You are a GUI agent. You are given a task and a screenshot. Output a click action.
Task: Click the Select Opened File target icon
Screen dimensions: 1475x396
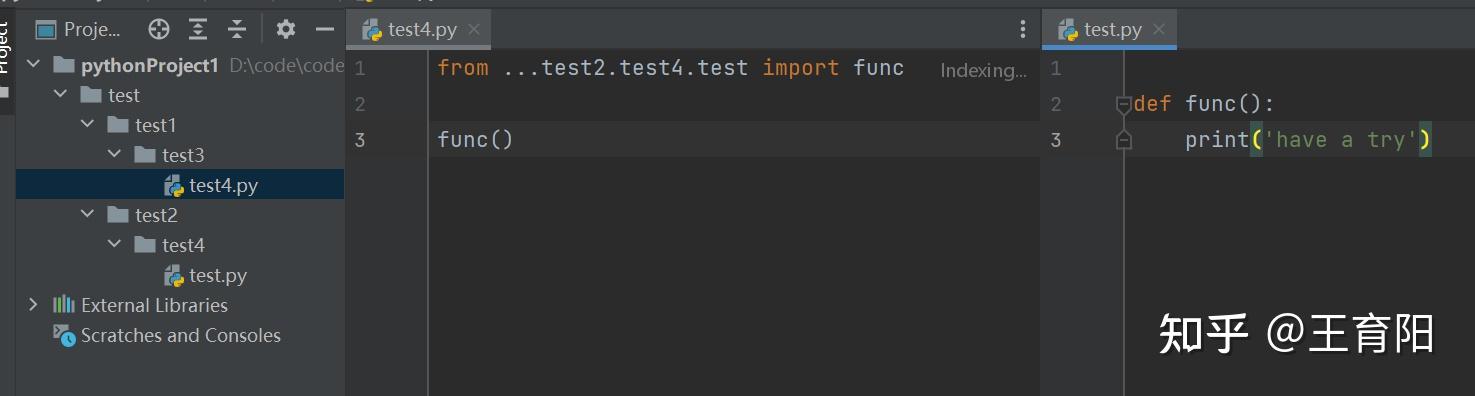click(158, 29)
